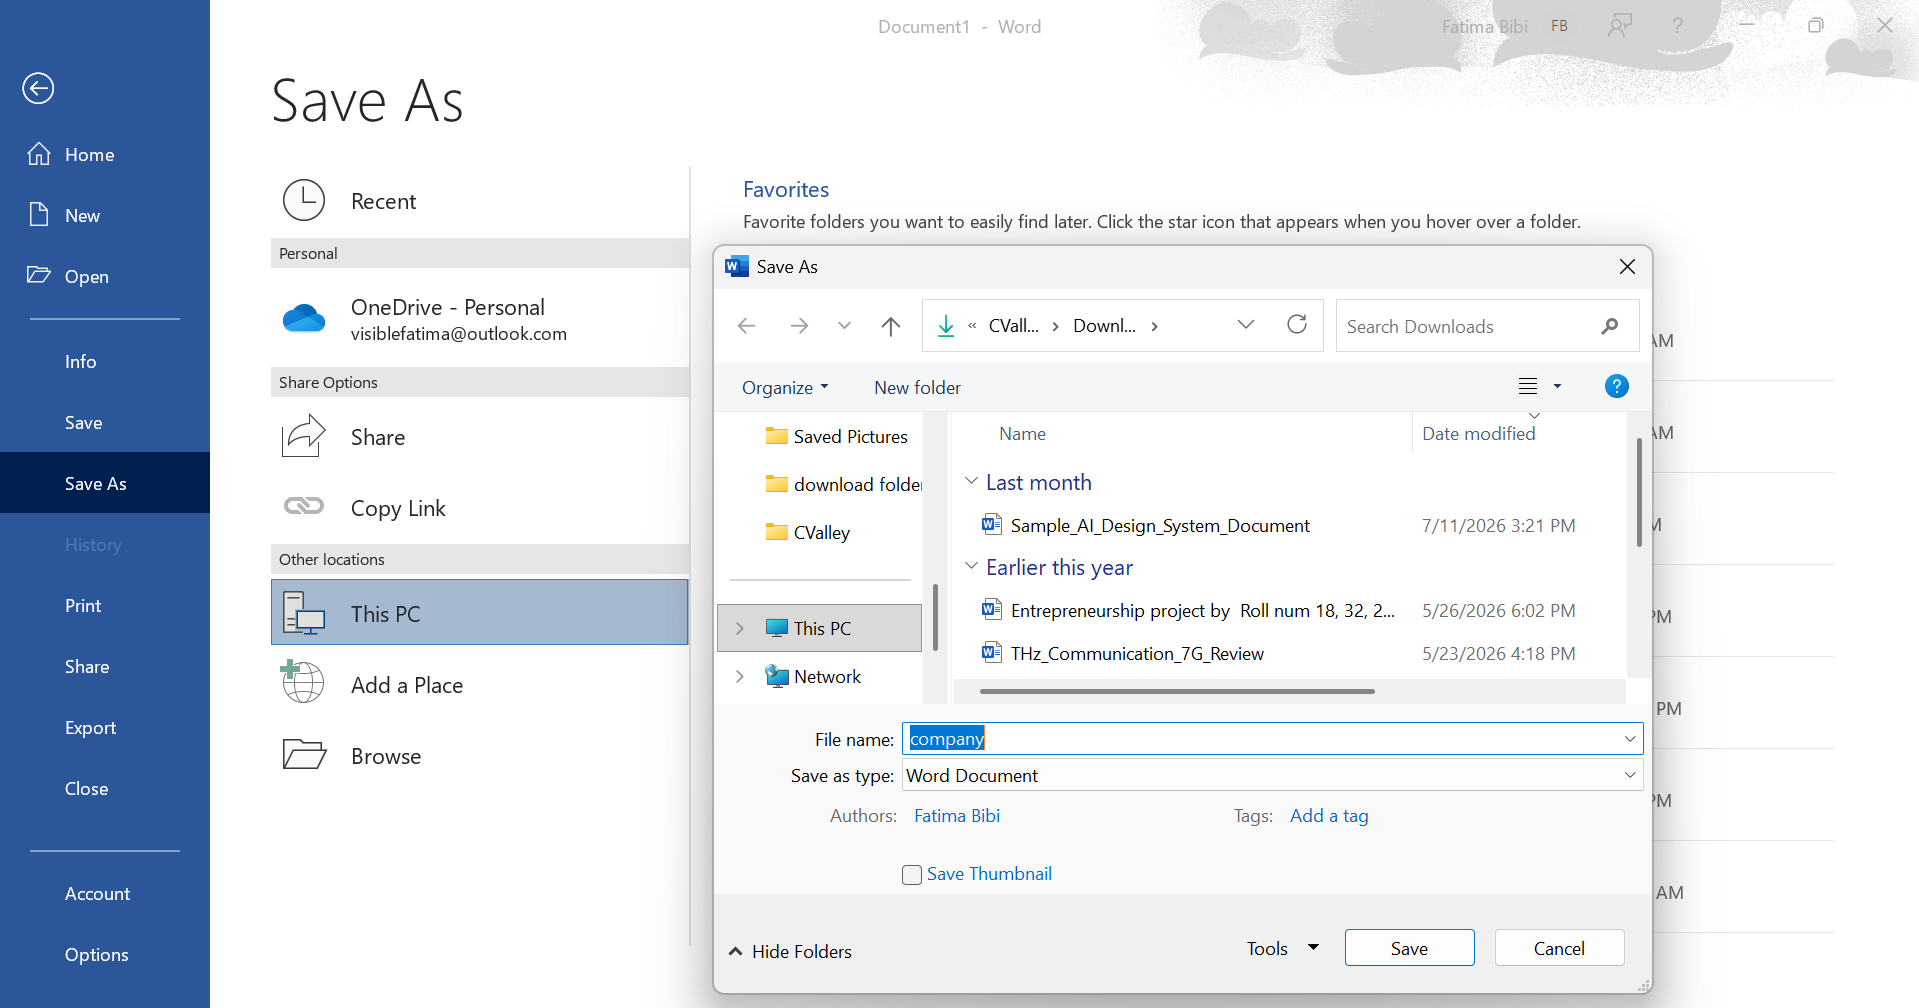This screenshot has height=1008, width=1919.
Task: Open the File name dropdown arrow
Action: click(x=1630, y=738)
